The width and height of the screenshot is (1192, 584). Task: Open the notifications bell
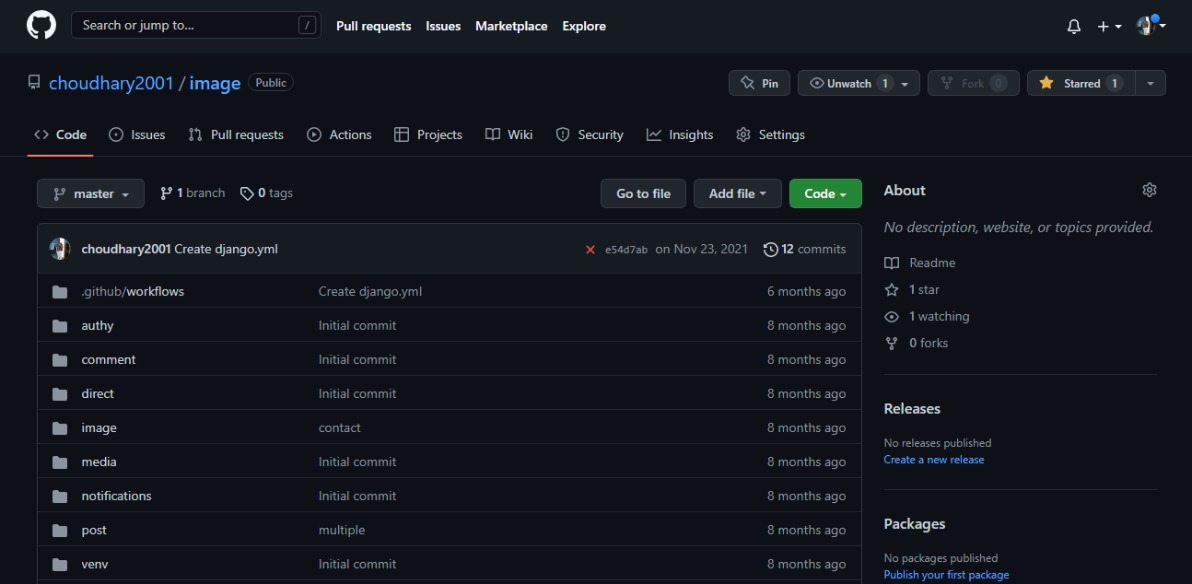1073,27
